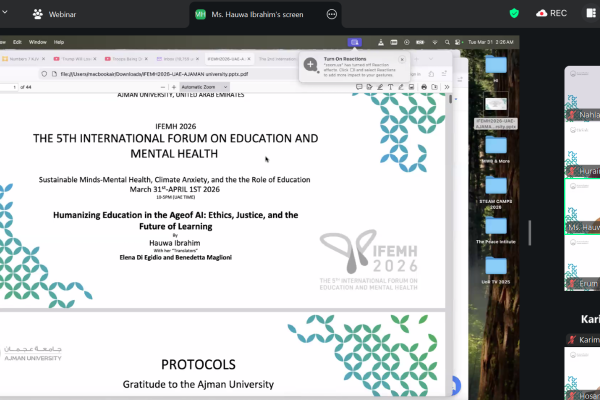Open the Edit menu in shared Mac menu bar

coord(17,42)
